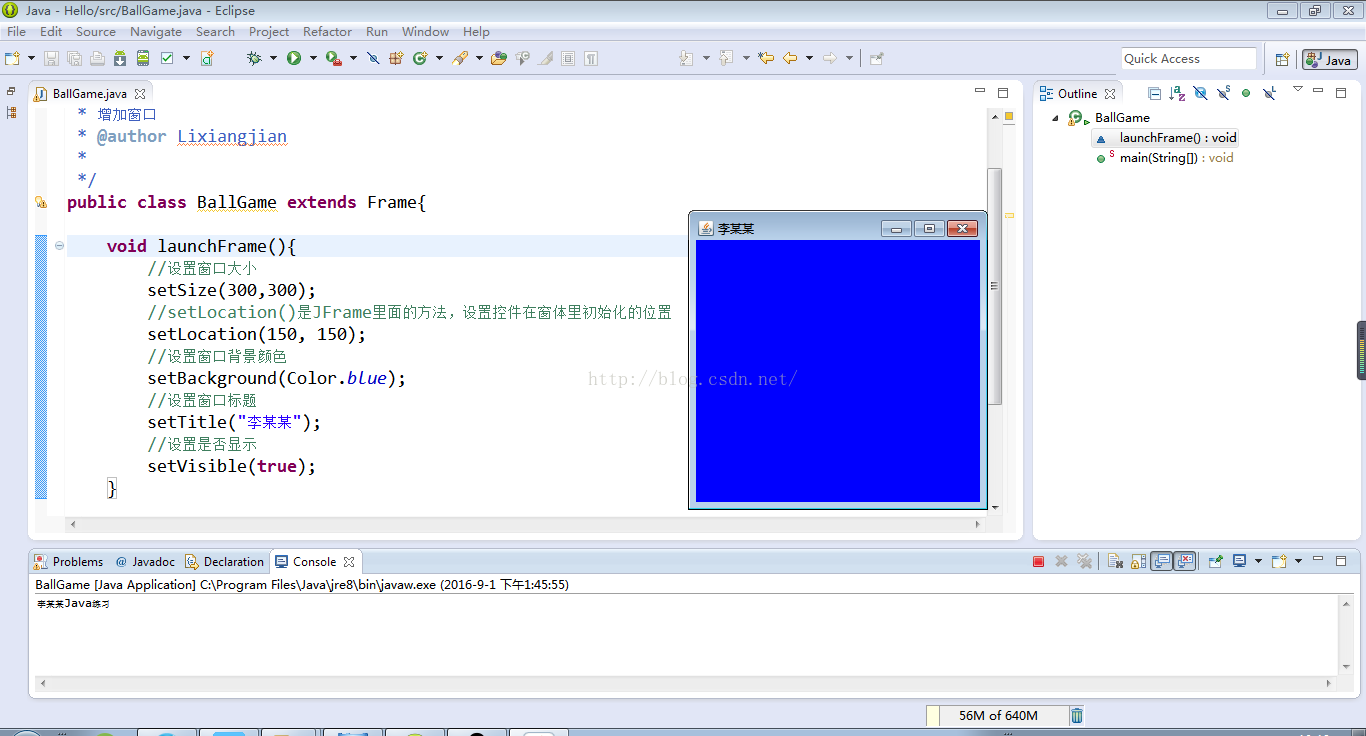Toggle Show Console When Standard Error Changes
This screenshot has height=736, width=1366.
pos(1186,561)
